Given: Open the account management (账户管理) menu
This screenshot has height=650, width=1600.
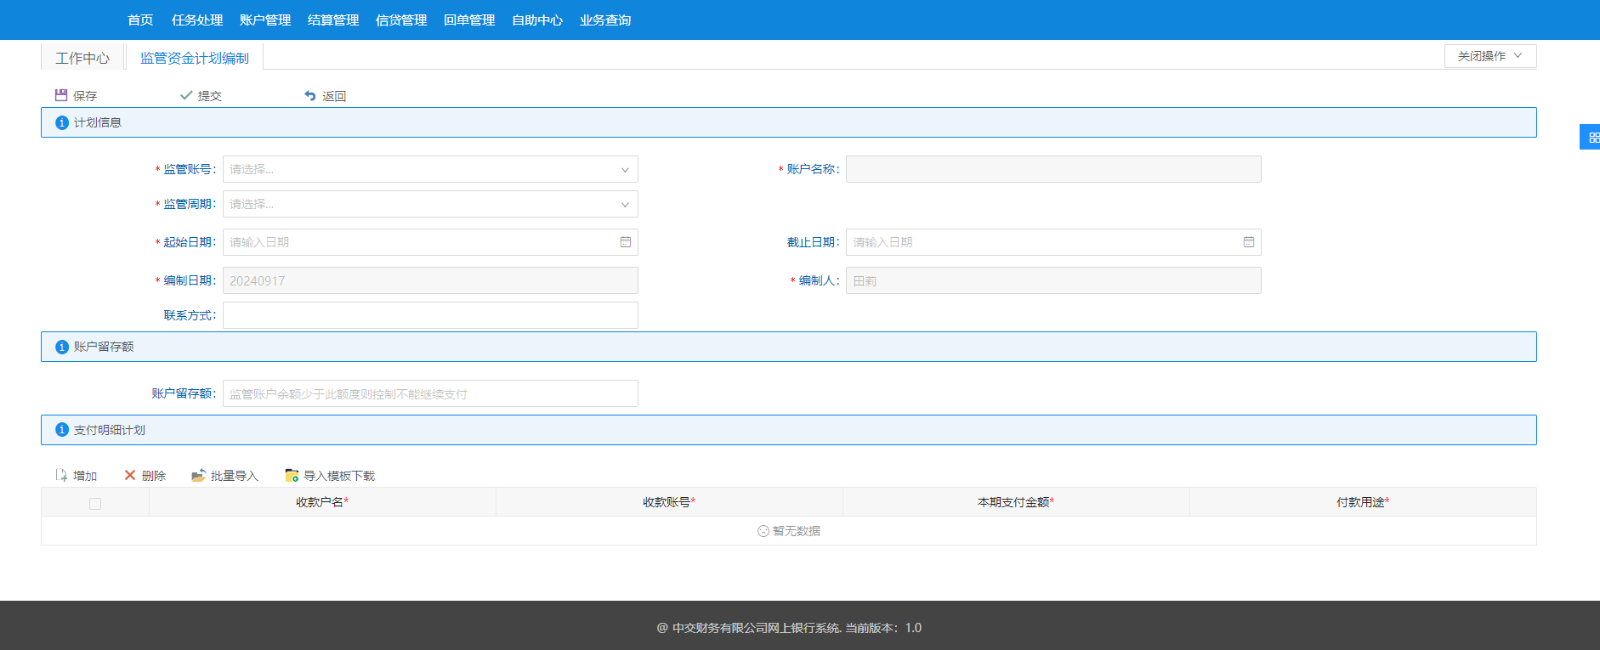Looking at the screenshot, I should pyautogui.click(x=265, y=20).
